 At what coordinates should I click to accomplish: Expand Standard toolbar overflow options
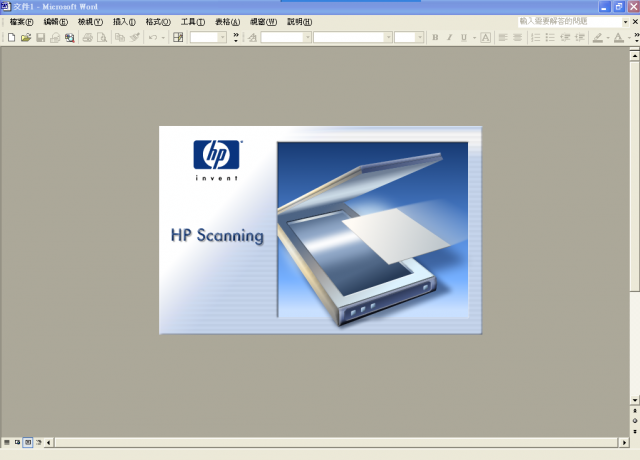(236, 38)
